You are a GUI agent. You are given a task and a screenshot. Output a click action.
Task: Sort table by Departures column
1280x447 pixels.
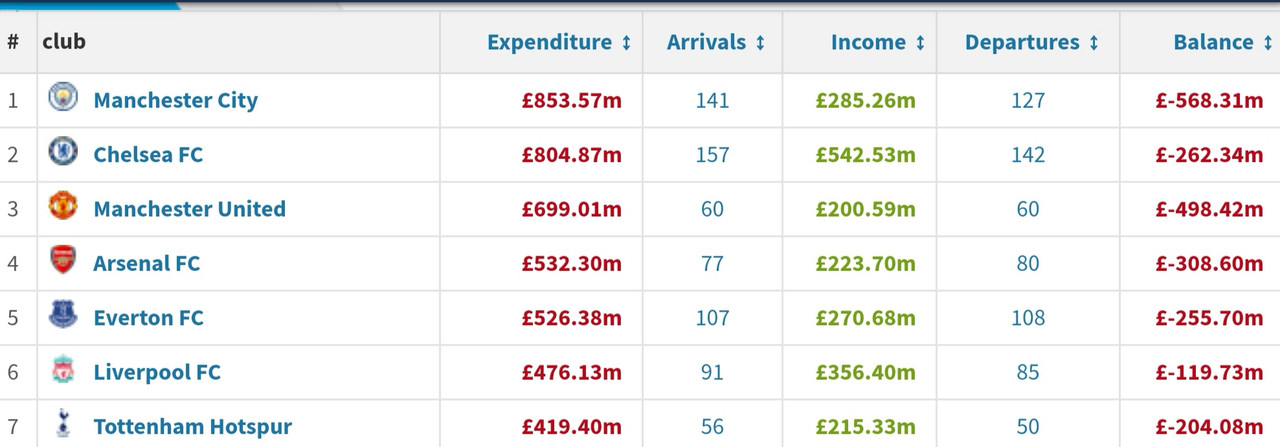(1032, 42)
